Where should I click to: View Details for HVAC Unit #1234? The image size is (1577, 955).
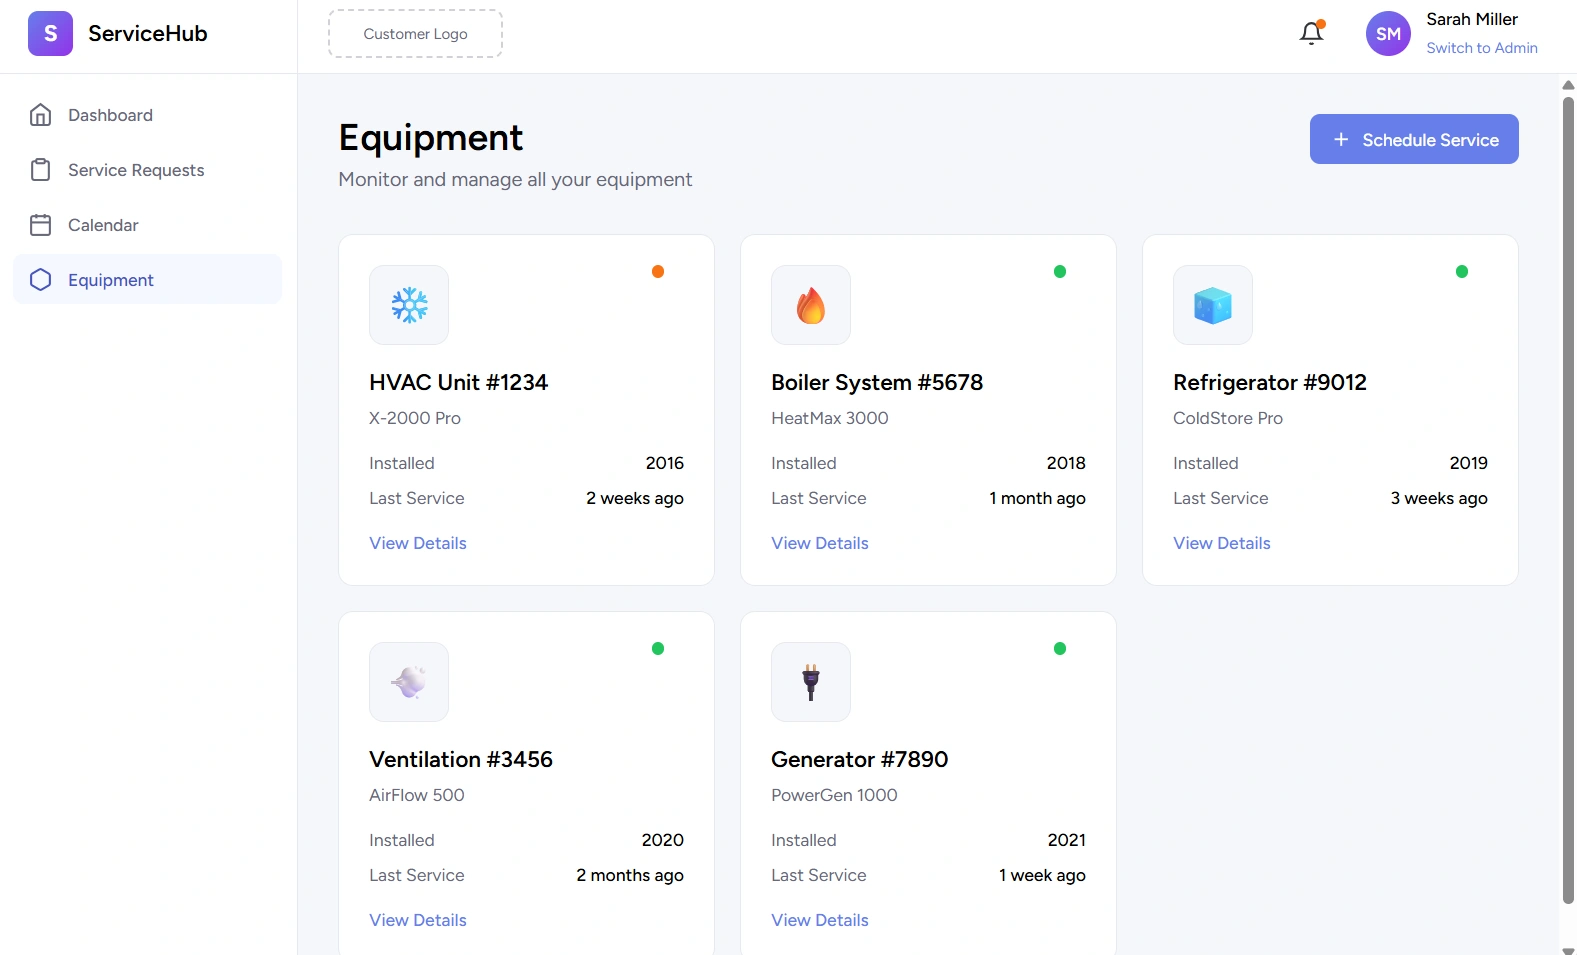point(418,543)
